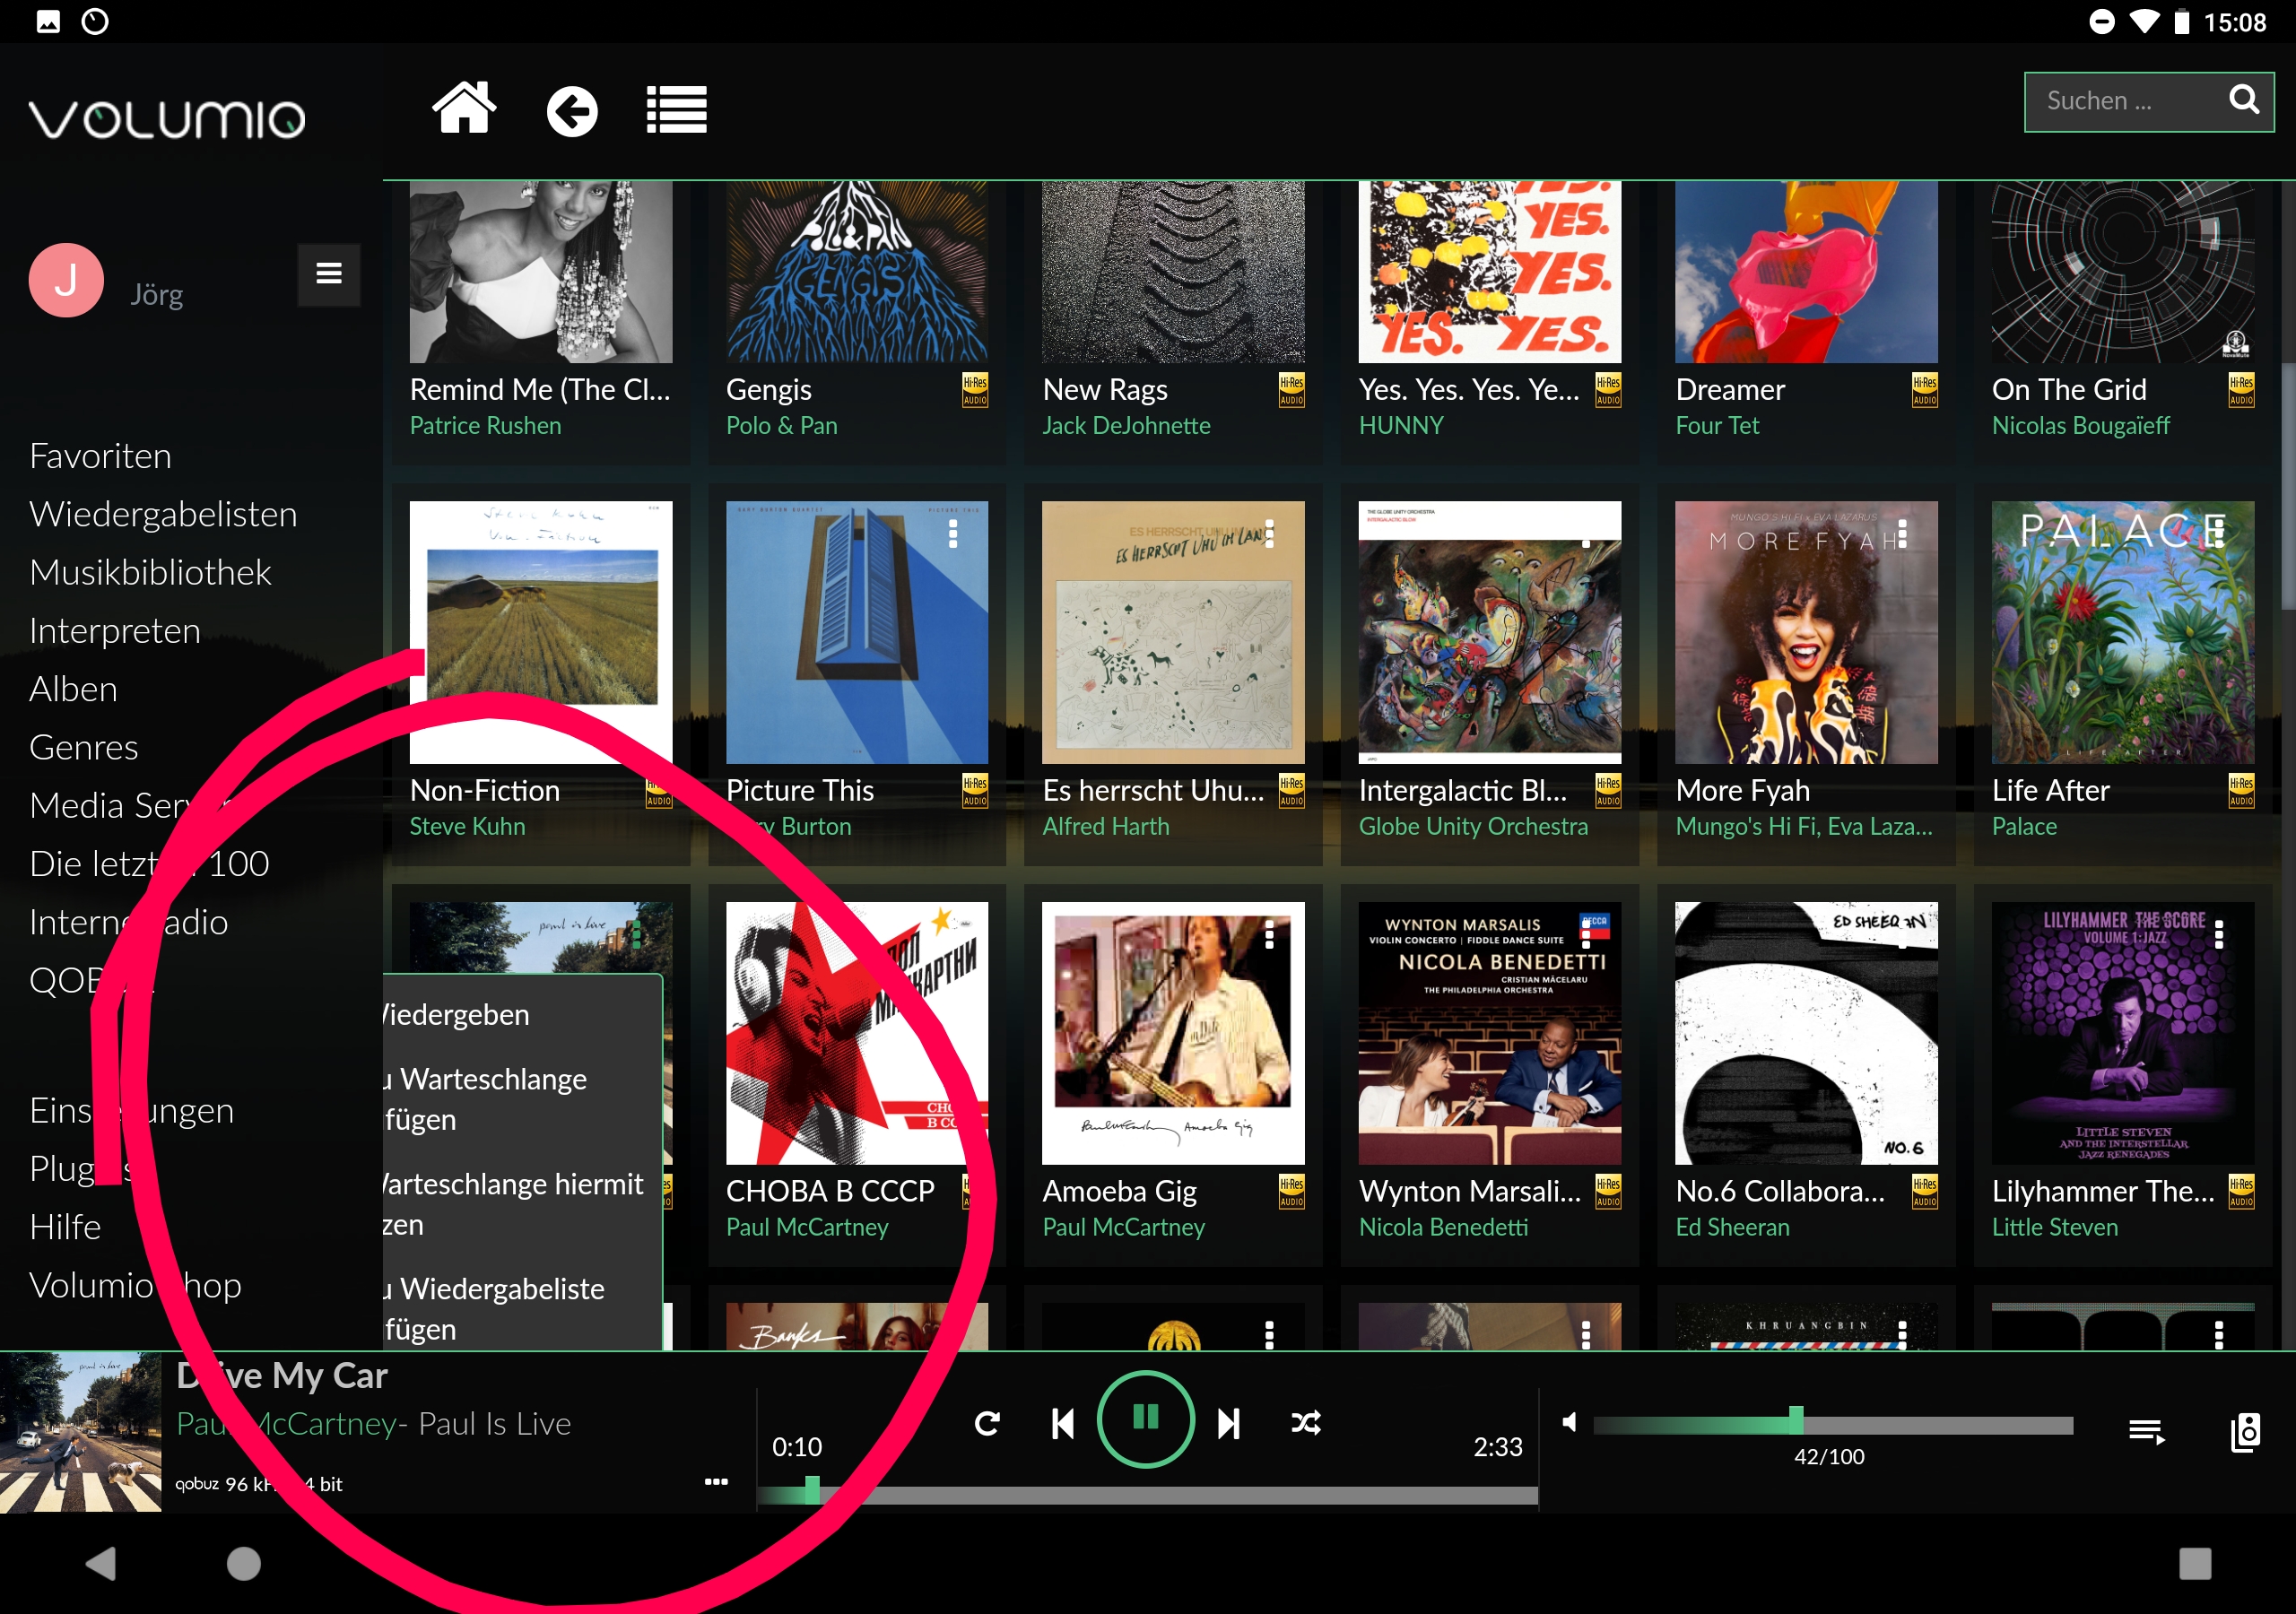Open Interpreten in sidebar
The width and height of the screenshot is (2296, 1614).
click(x=115, y=631)
